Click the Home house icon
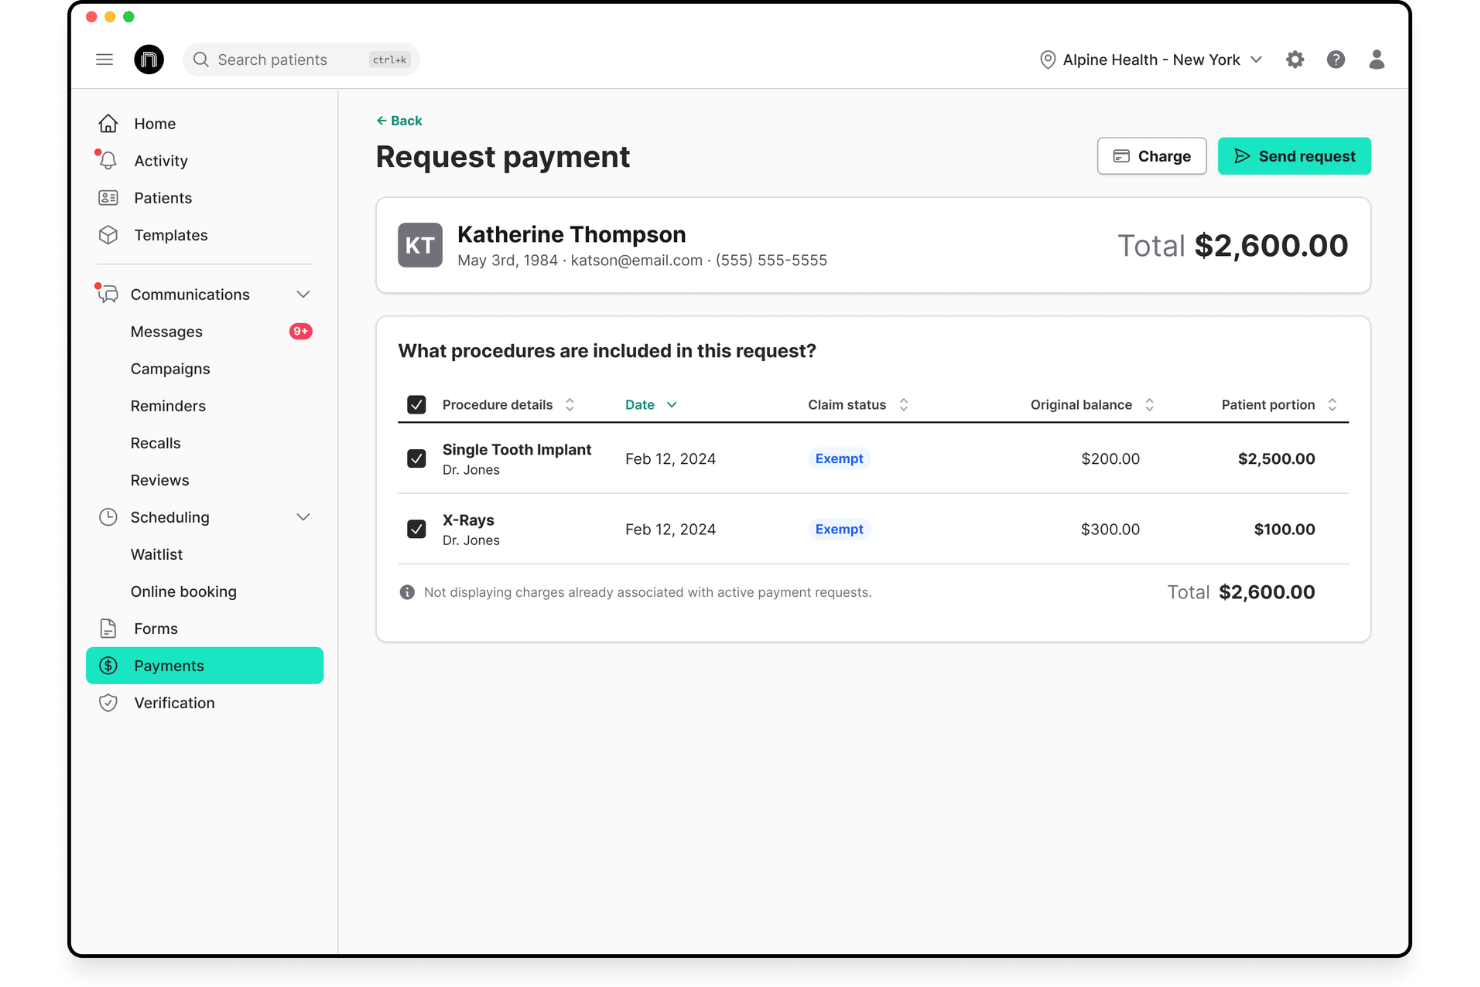Viewport: 1480px width, 987px height. click(108, 124)
